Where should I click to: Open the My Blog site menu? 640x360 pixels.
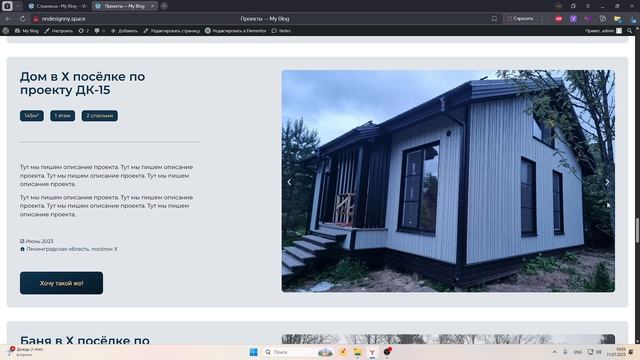coord(27,31)
